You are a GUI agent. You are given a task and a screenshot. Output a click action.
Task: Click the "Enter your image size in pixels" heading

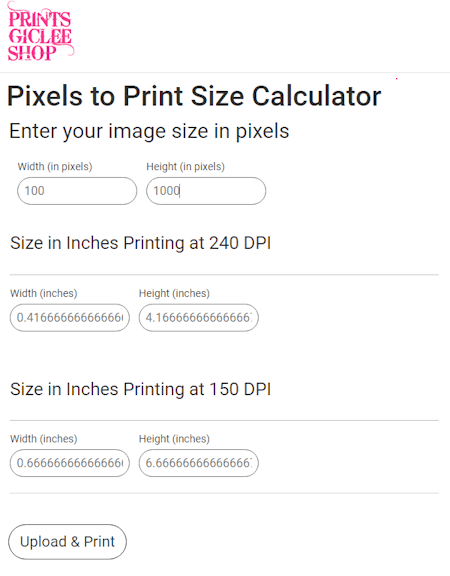pos(149,132)
